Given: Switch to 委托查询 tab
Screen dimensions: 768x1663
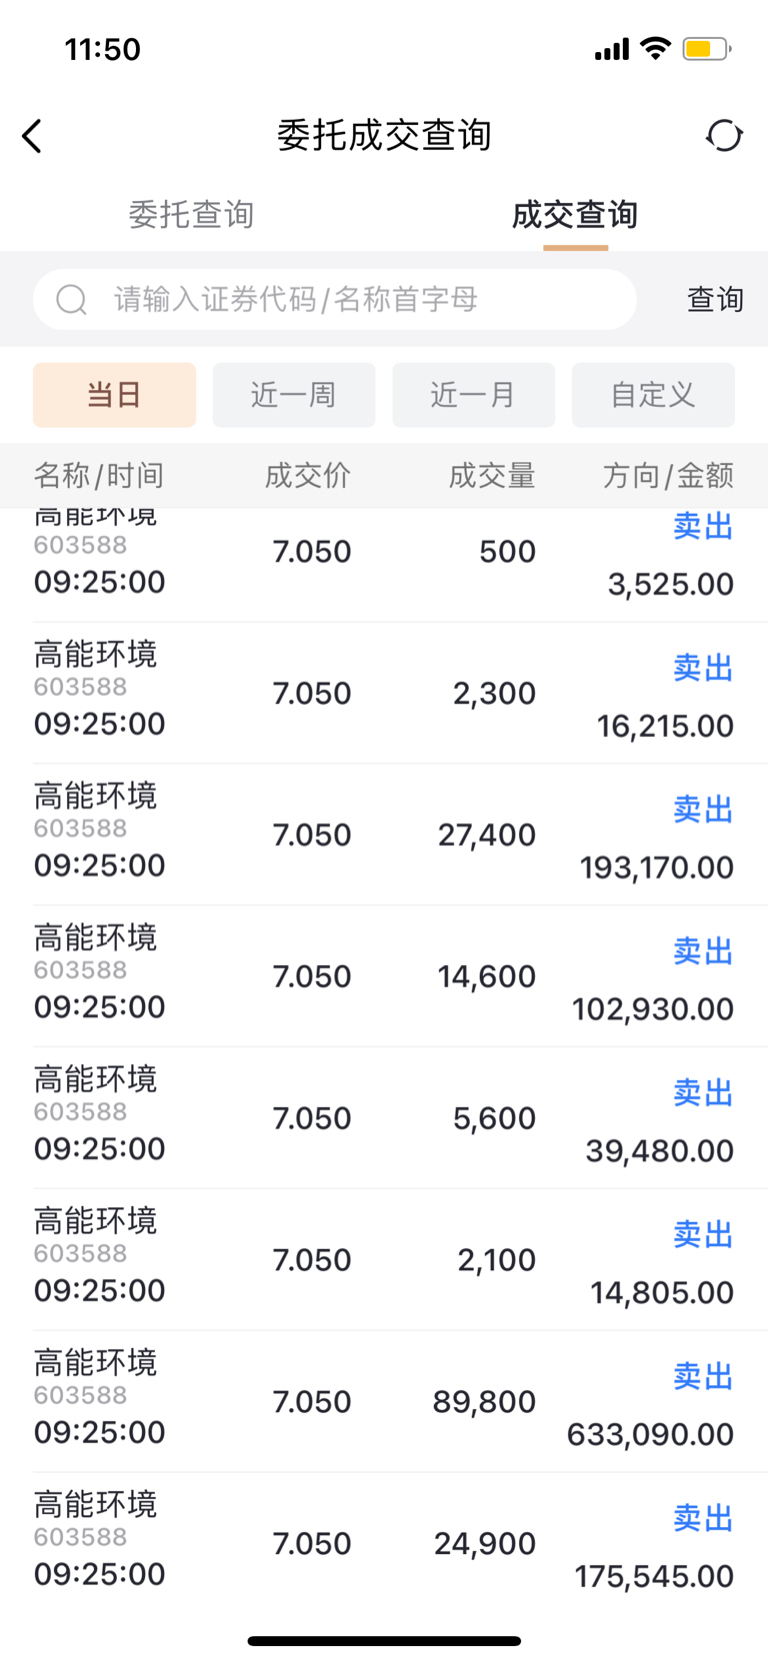Looking at the screenshot, I should click(191, 215).
